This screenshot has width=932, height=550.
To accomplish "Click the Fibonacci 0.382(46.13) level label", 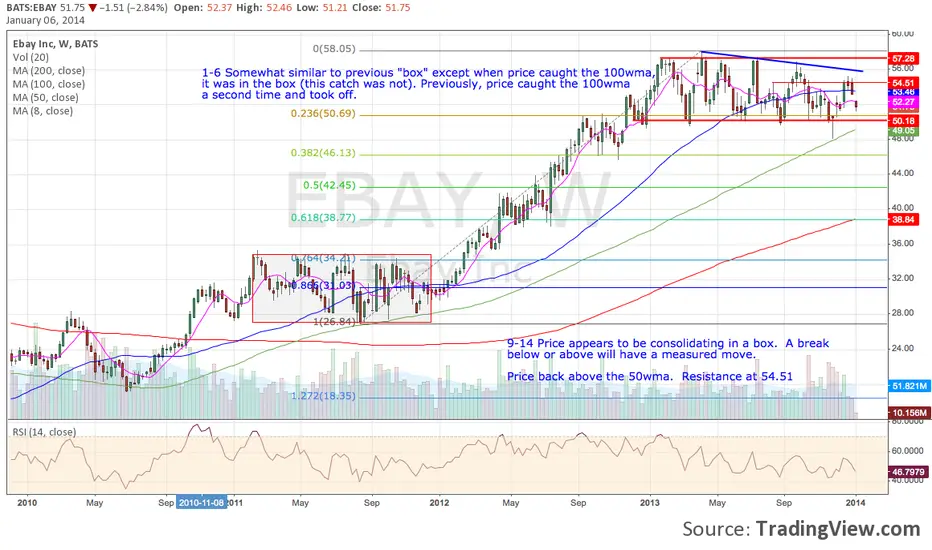I will click(323, 153).
